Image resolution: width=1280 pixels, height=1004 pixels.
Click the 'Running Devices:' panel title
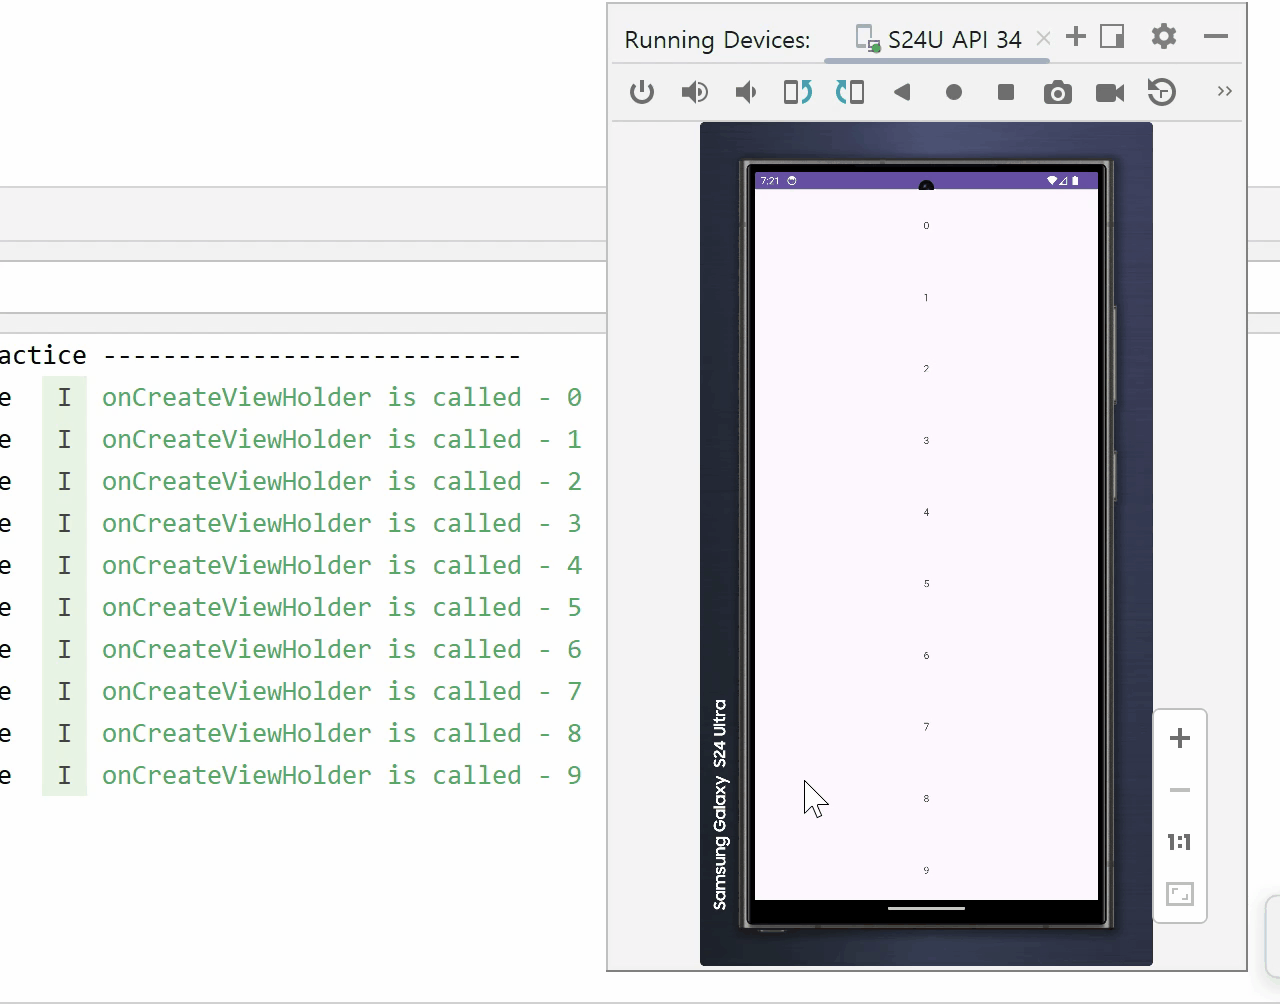pos(717,40)
